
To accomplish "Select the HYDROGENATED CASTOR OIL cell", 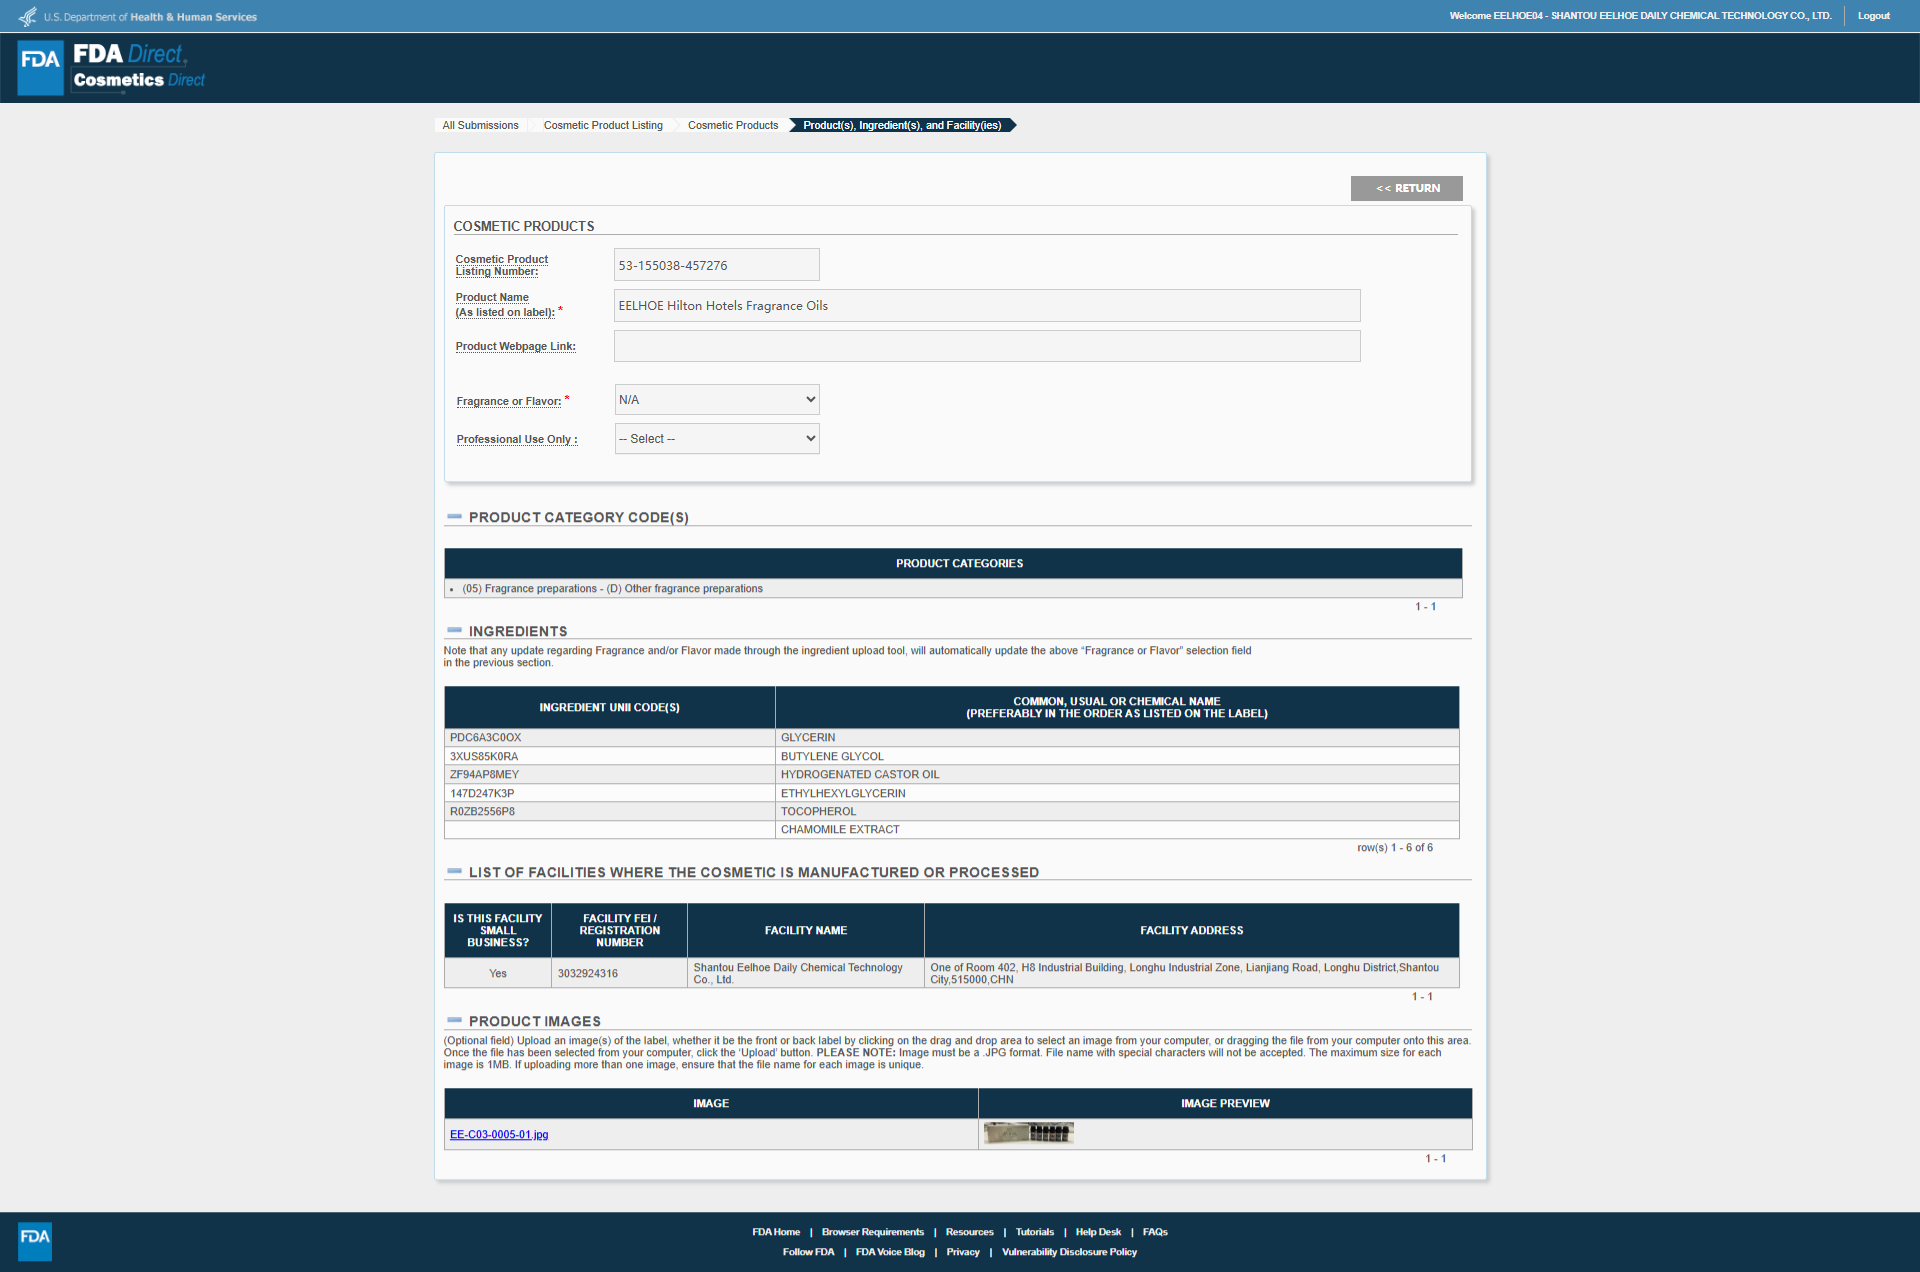I will (x=1117, y=775).
